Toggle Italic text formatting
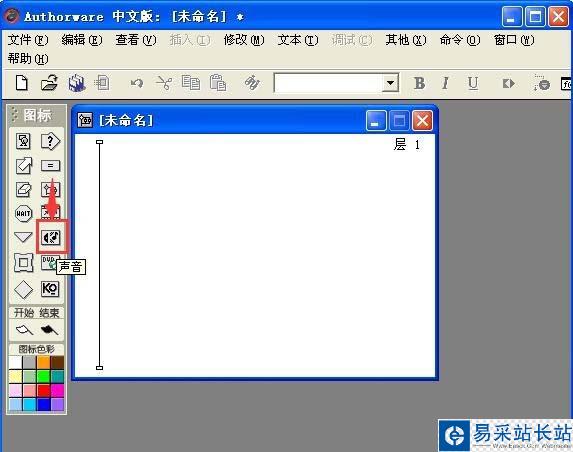 (445, 83)
